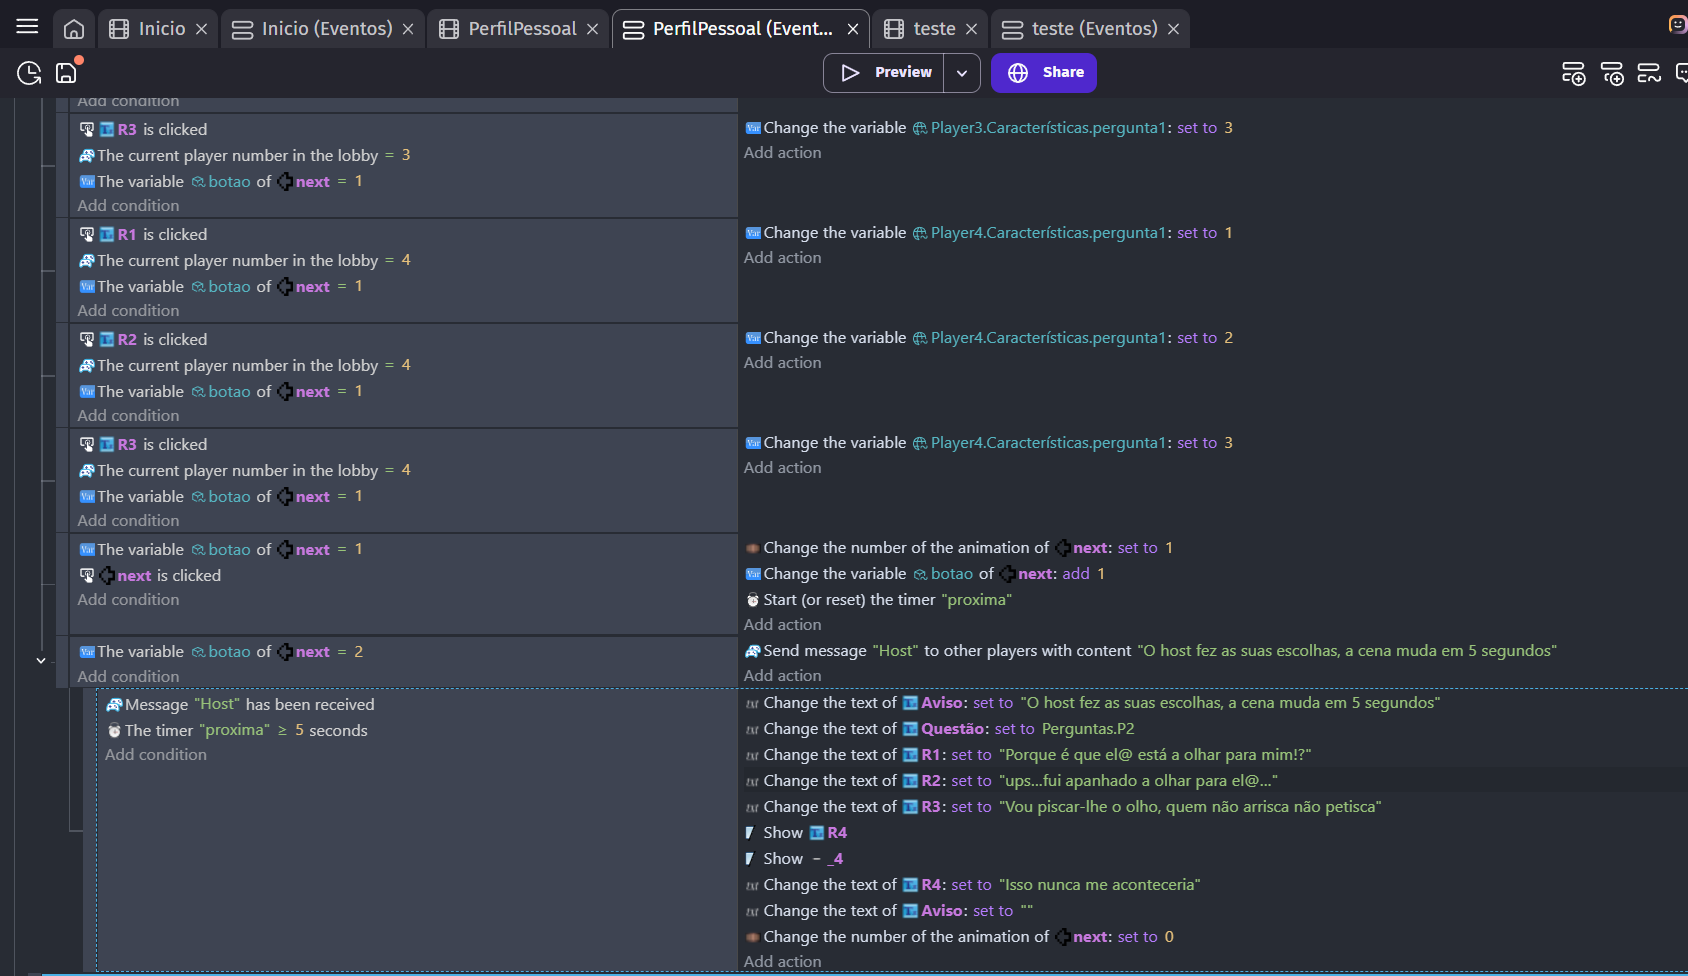Screen dimensions: 1688x976
Task: Open the PerfilPessoal scene tab
Action: [521, 29]
